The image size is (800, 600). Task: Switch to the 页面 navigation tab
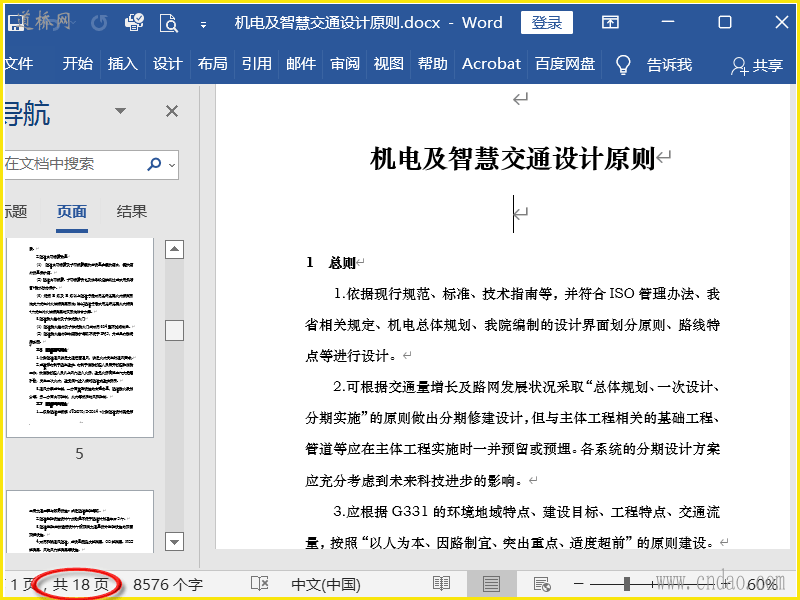click(71, 211)
